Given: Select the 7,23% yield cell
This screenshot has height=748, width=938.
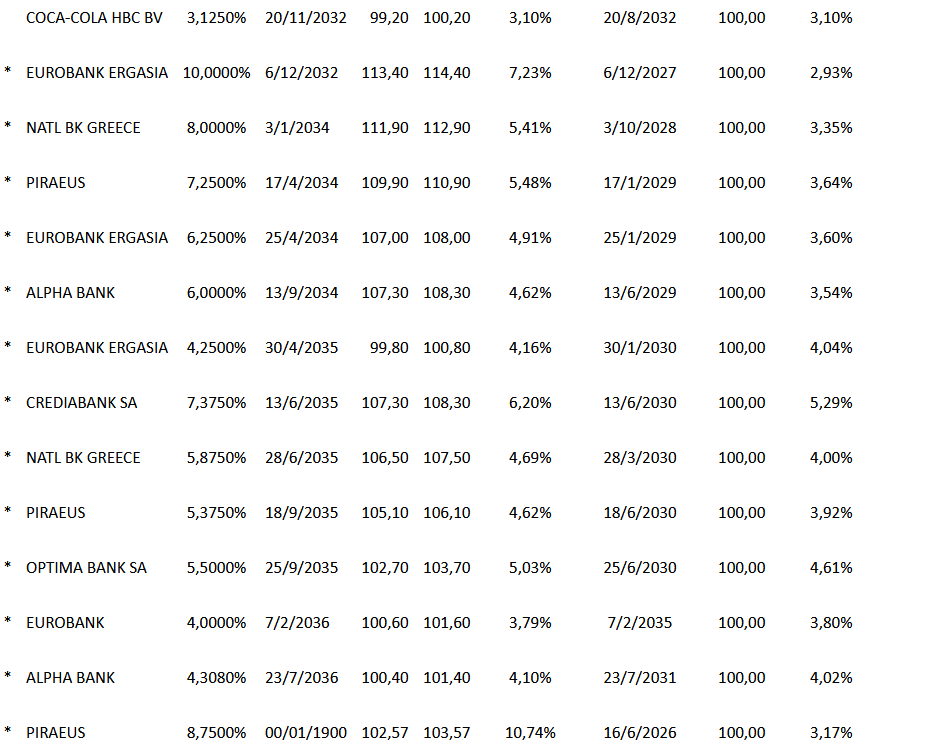Looking at the screenshot, I should click(530, 73).
